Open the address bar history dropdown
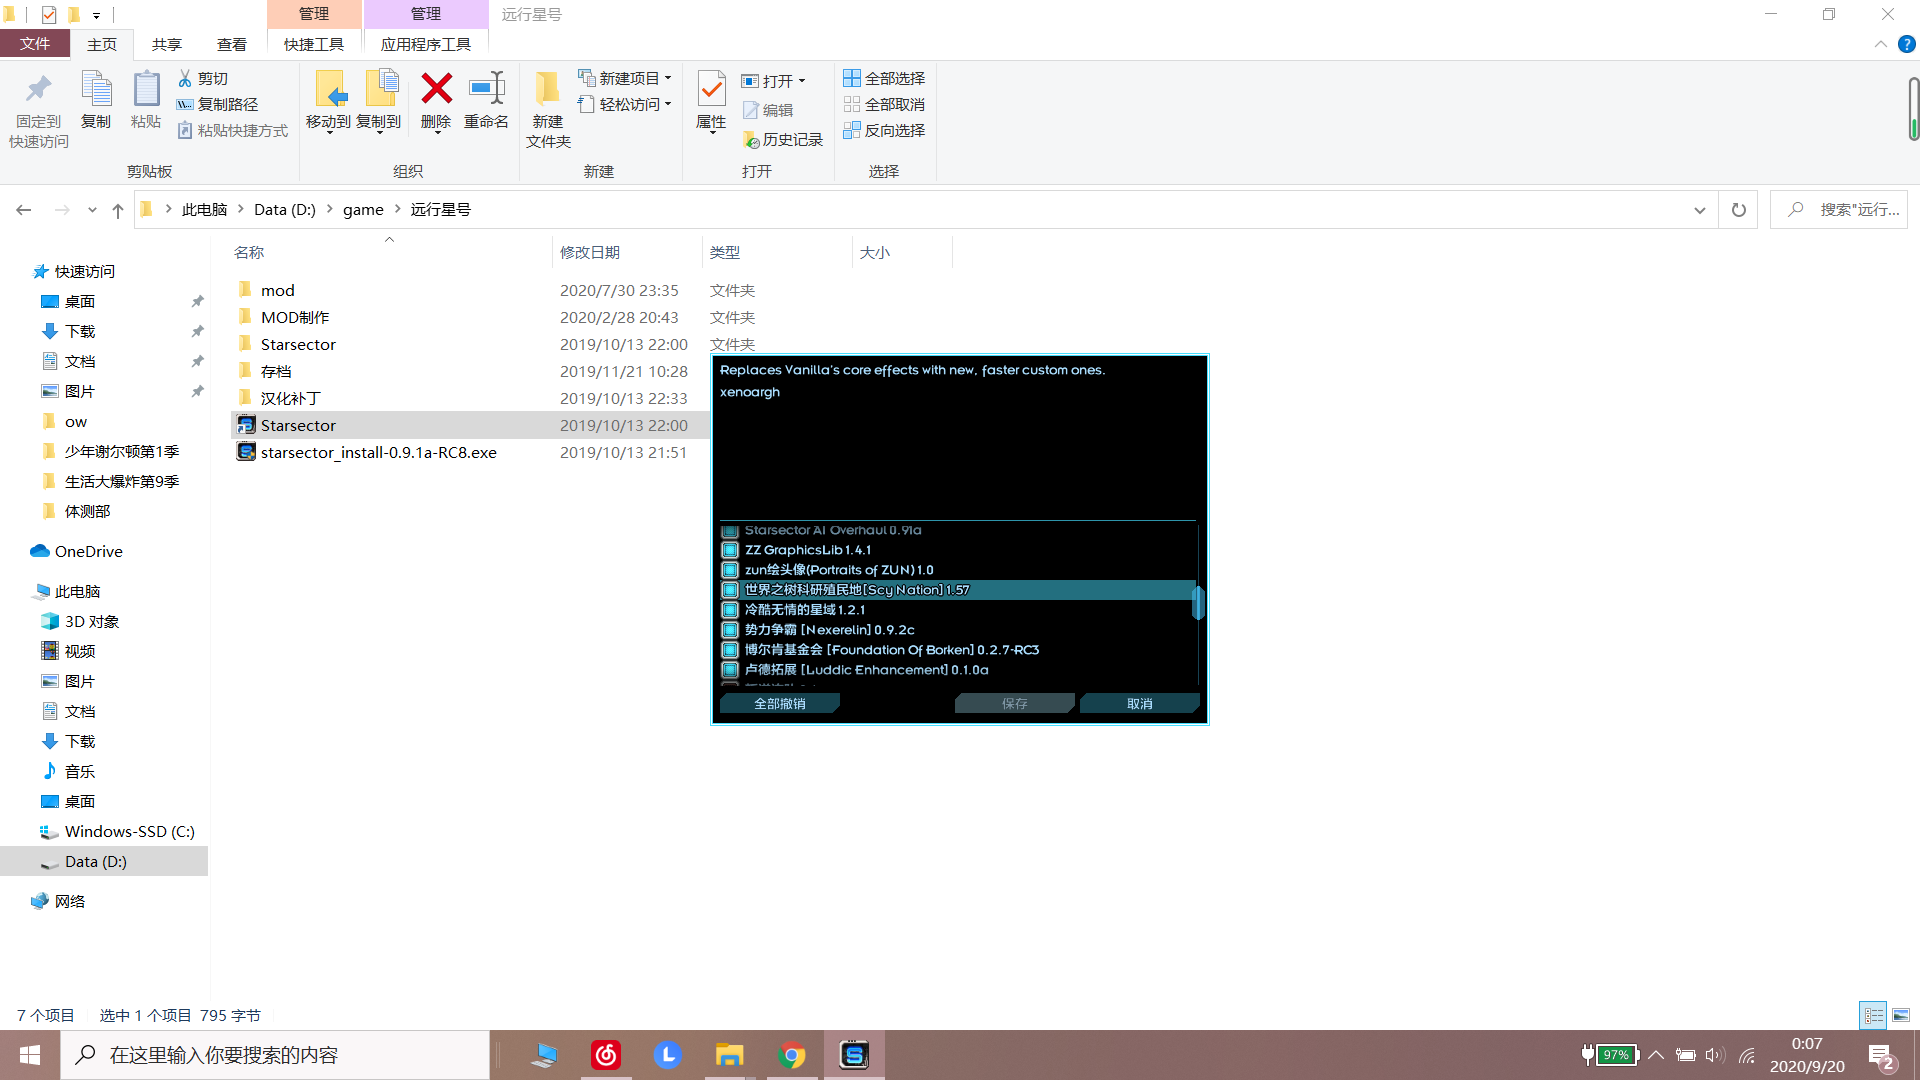This screenshot has height=1080, width=1920. [x=1699, y=210]
